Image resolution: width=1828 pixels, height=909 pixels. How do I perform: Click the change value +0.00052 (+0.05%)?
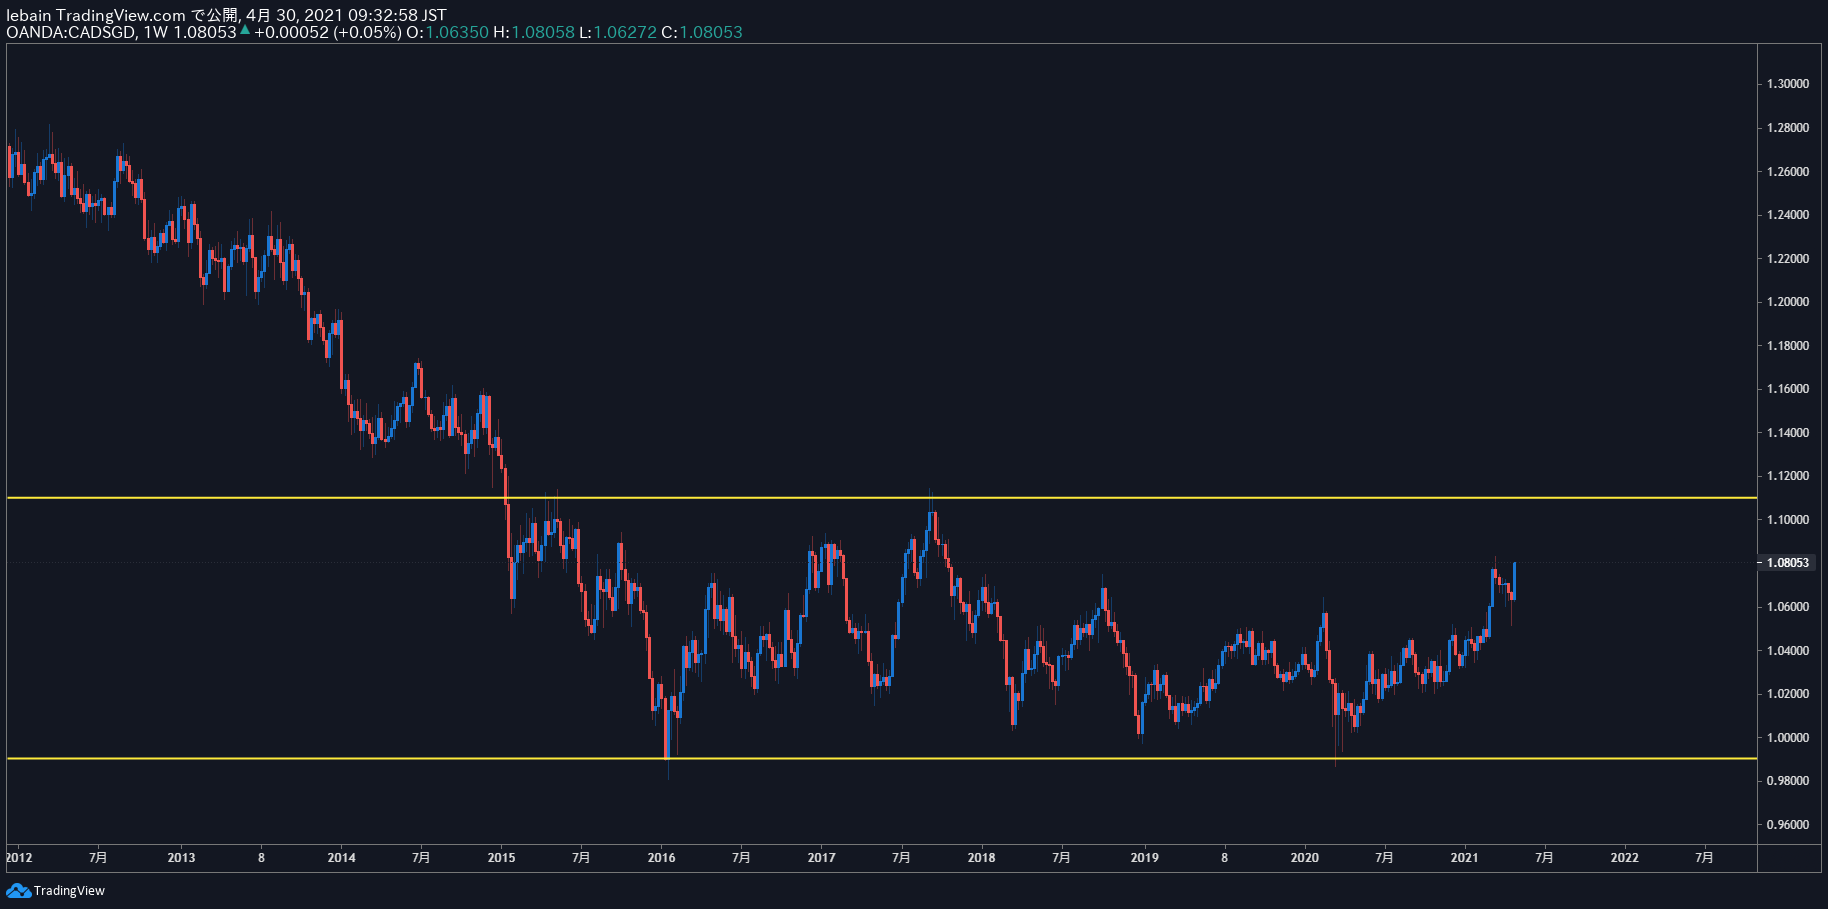point(327,32)
